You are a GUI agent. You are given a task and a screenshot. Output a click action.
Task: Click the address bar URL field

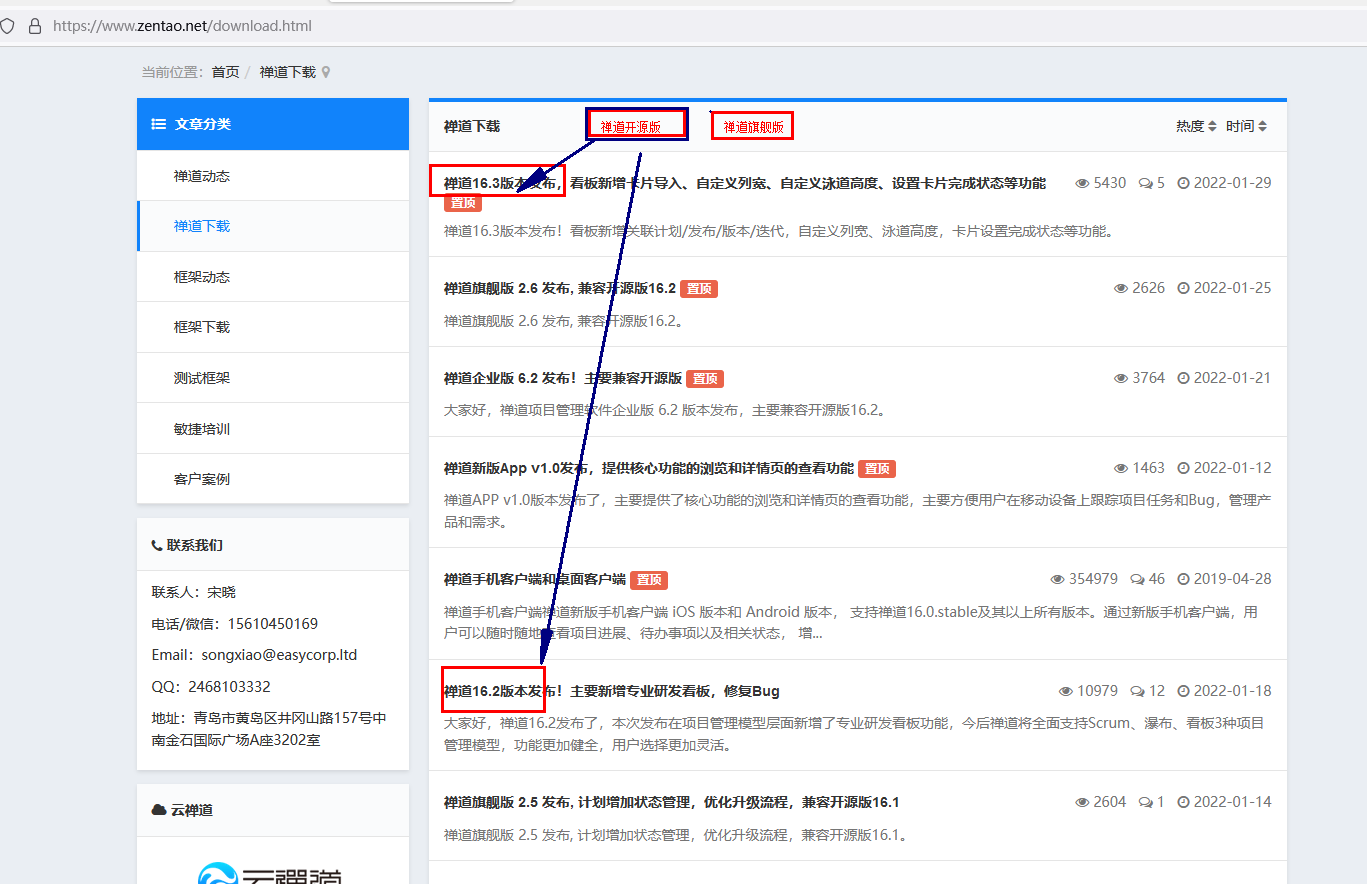click(182, 26)
